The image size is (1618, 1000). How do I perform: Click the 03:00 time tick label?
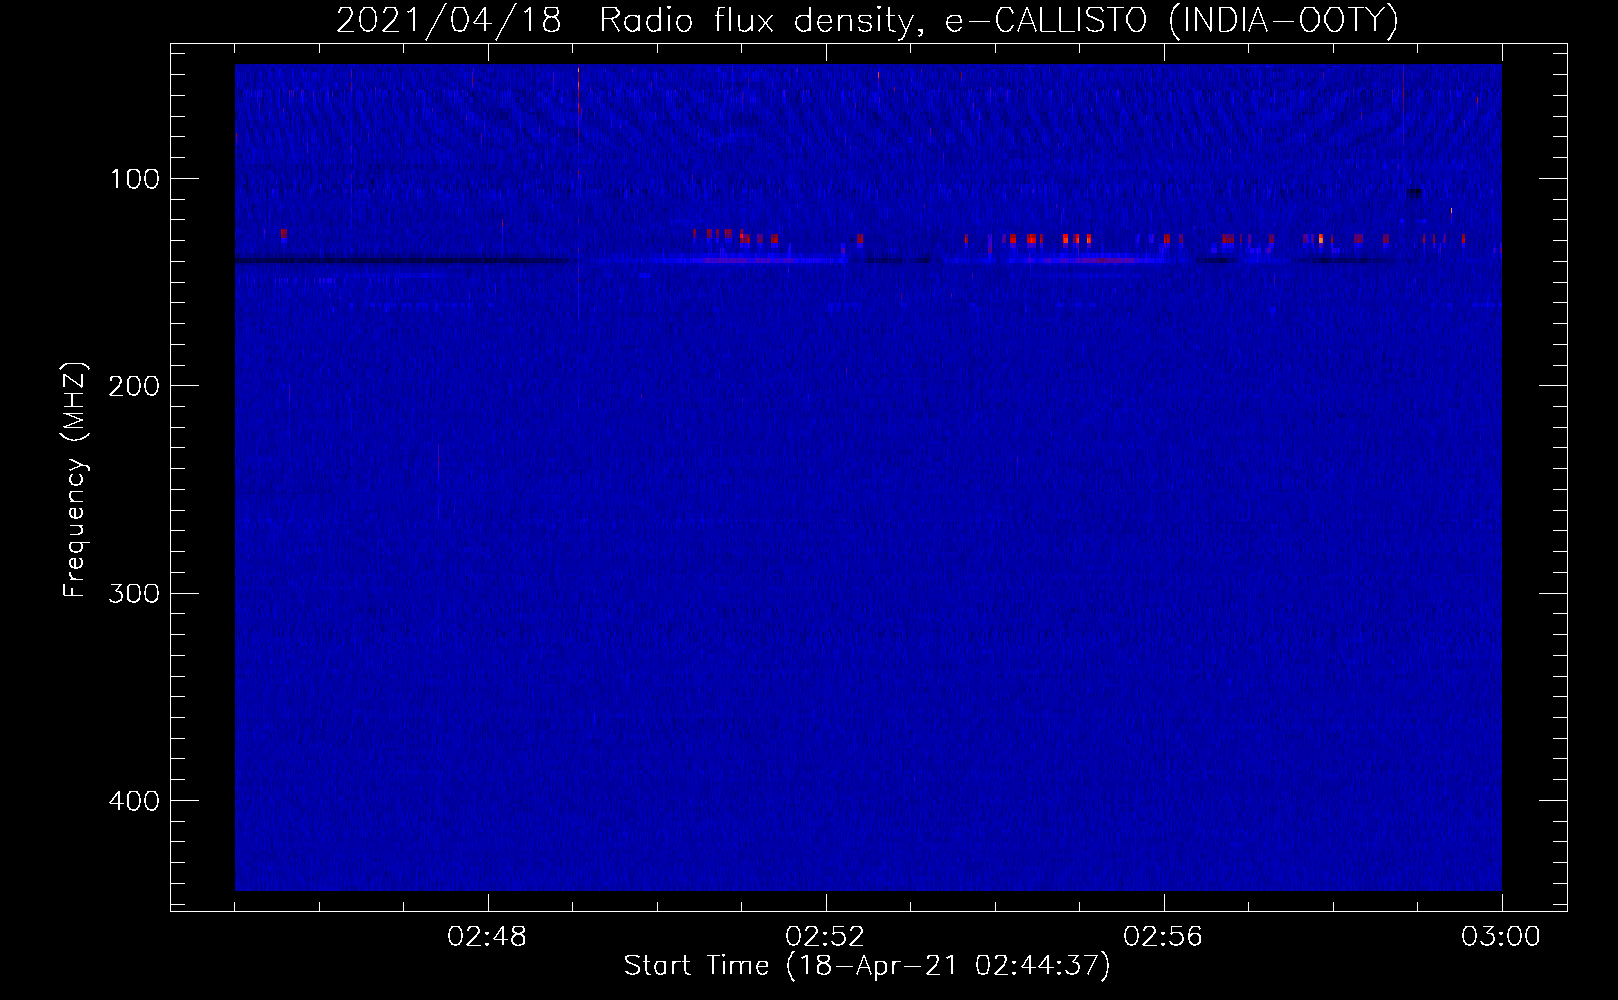pos(1501,937)
